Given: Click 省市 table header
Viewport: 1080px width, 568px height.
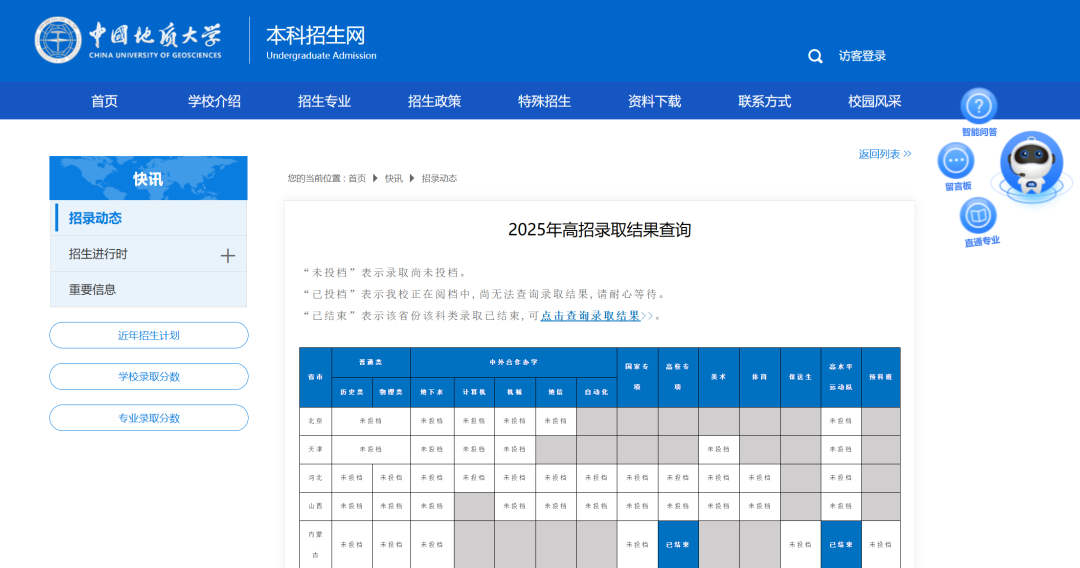Looking at the screenshot, I should (315, 377).
